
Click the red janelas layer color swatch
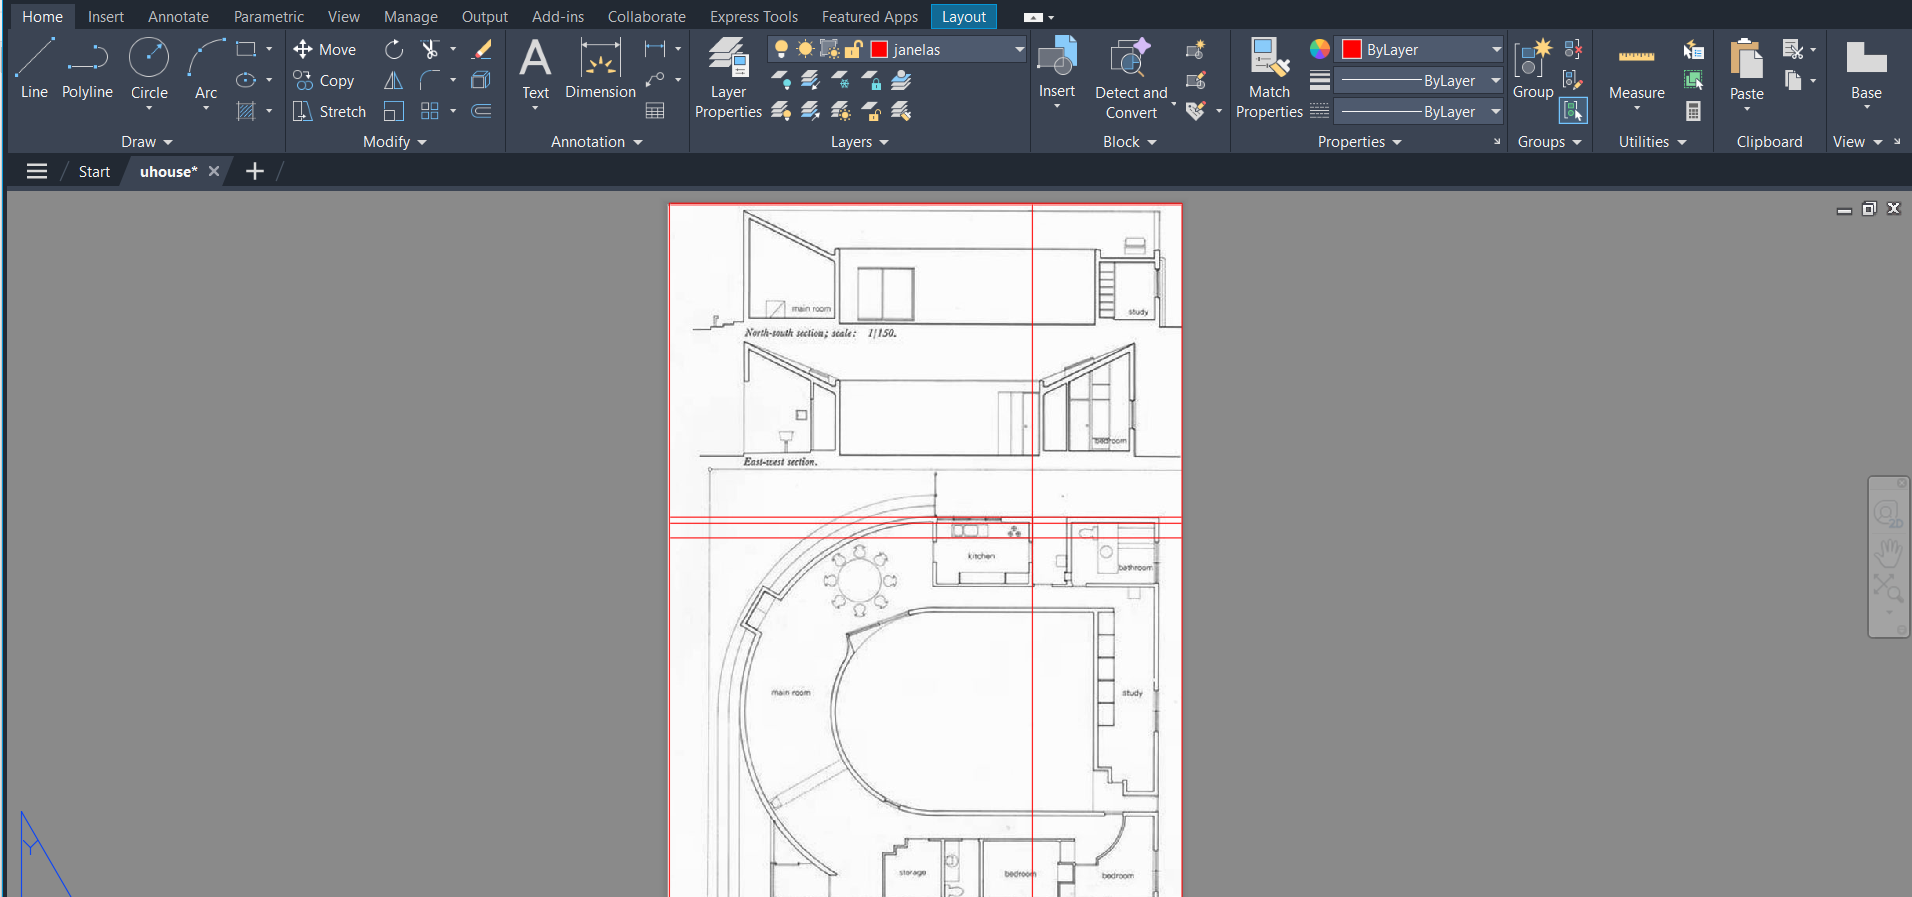click(880, 49)
